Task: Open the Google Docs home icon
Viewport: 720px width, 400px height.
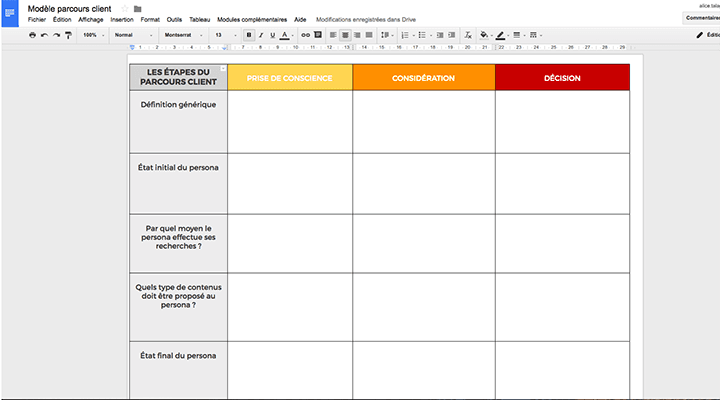Action: (x=11, y=13)
